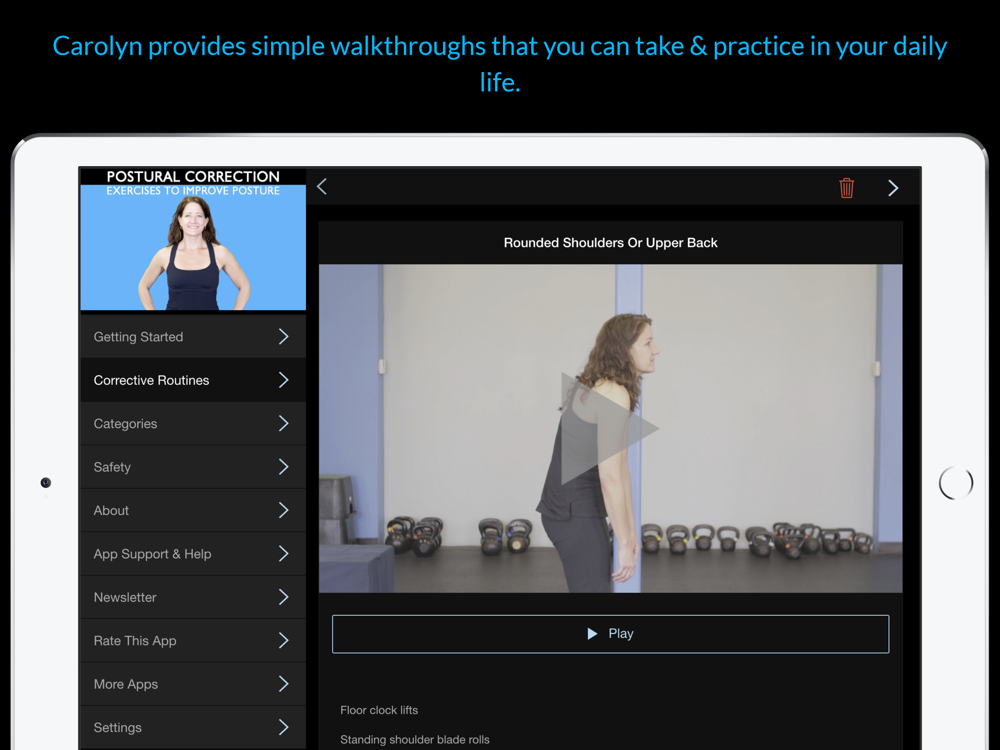The height and width of the screenshot is (750, 1000).
Task: Click chevron next to Getting Started
Action: coord(284,337)
